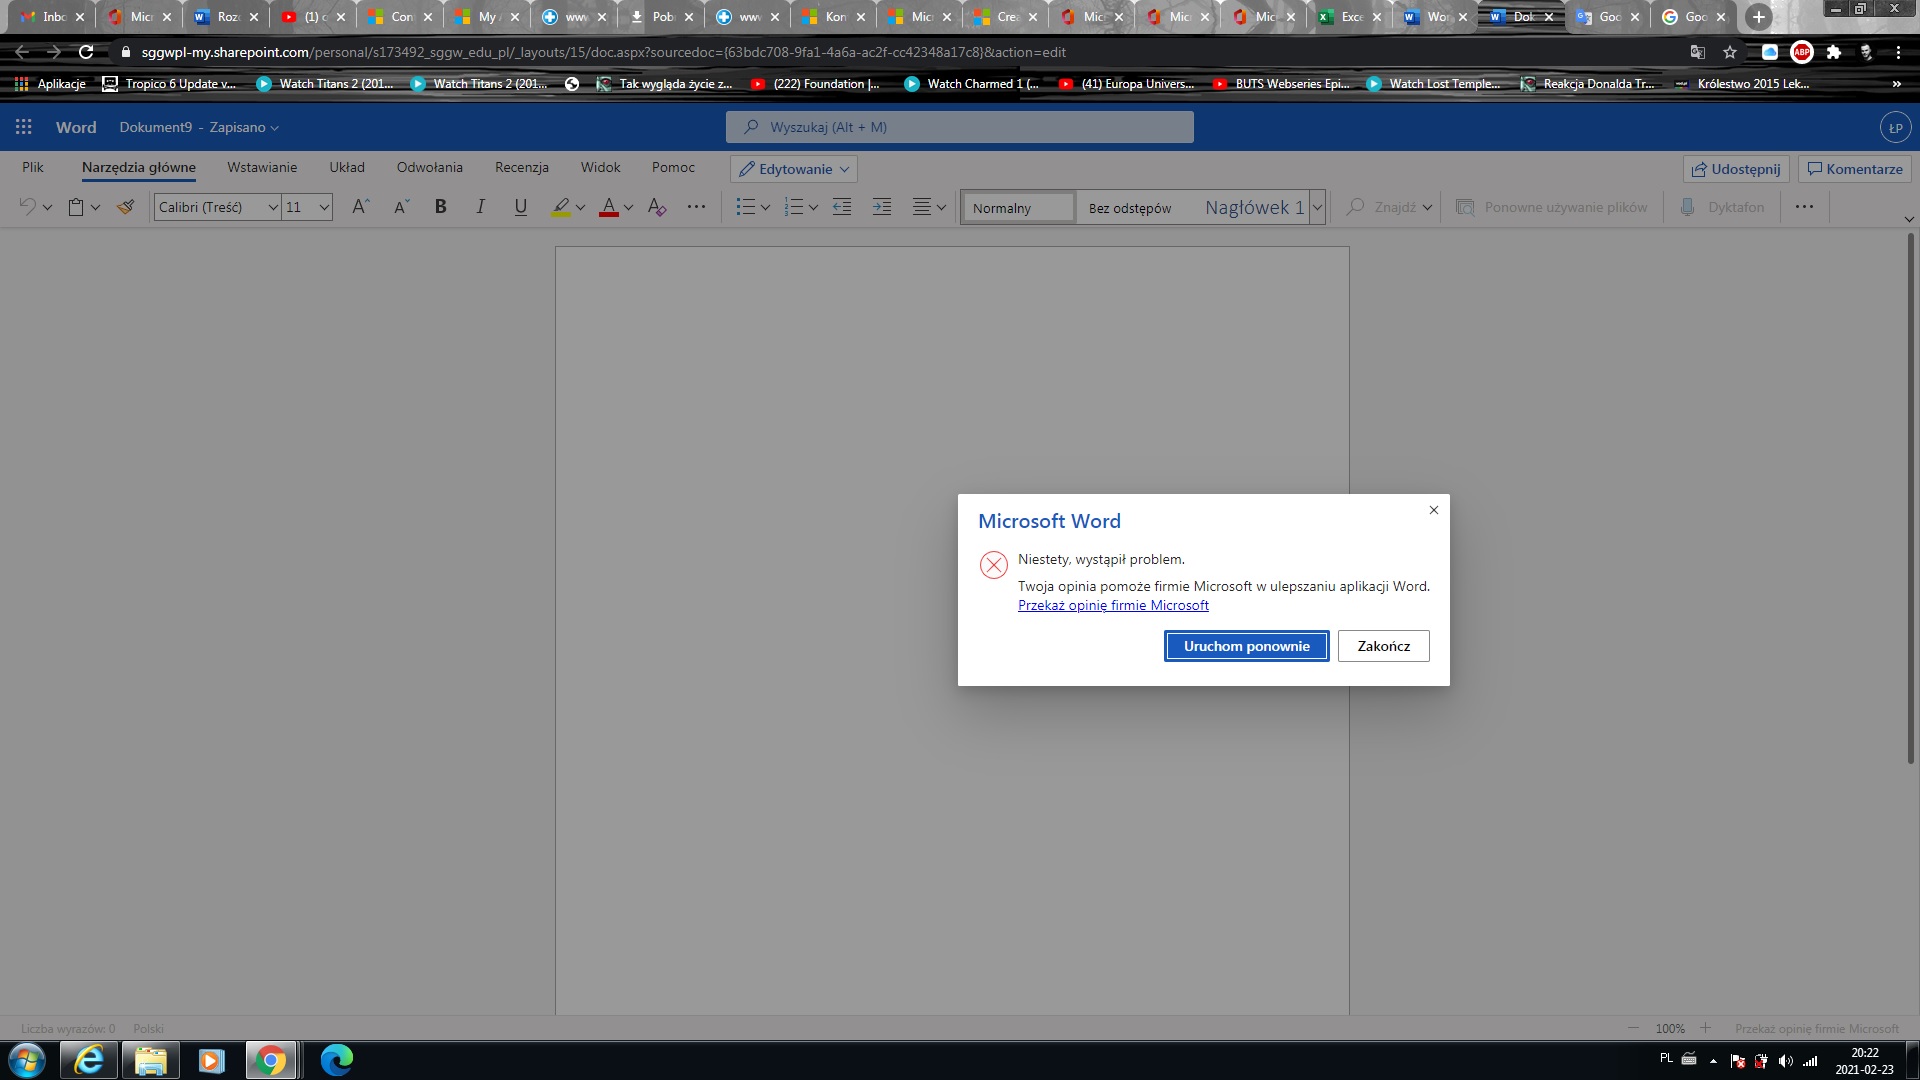Open the Edytowanie mode dropdown
Image resolution: width=1920 pixels, height=1080 pixels.
pyautogui.click(x=794, y=169)
